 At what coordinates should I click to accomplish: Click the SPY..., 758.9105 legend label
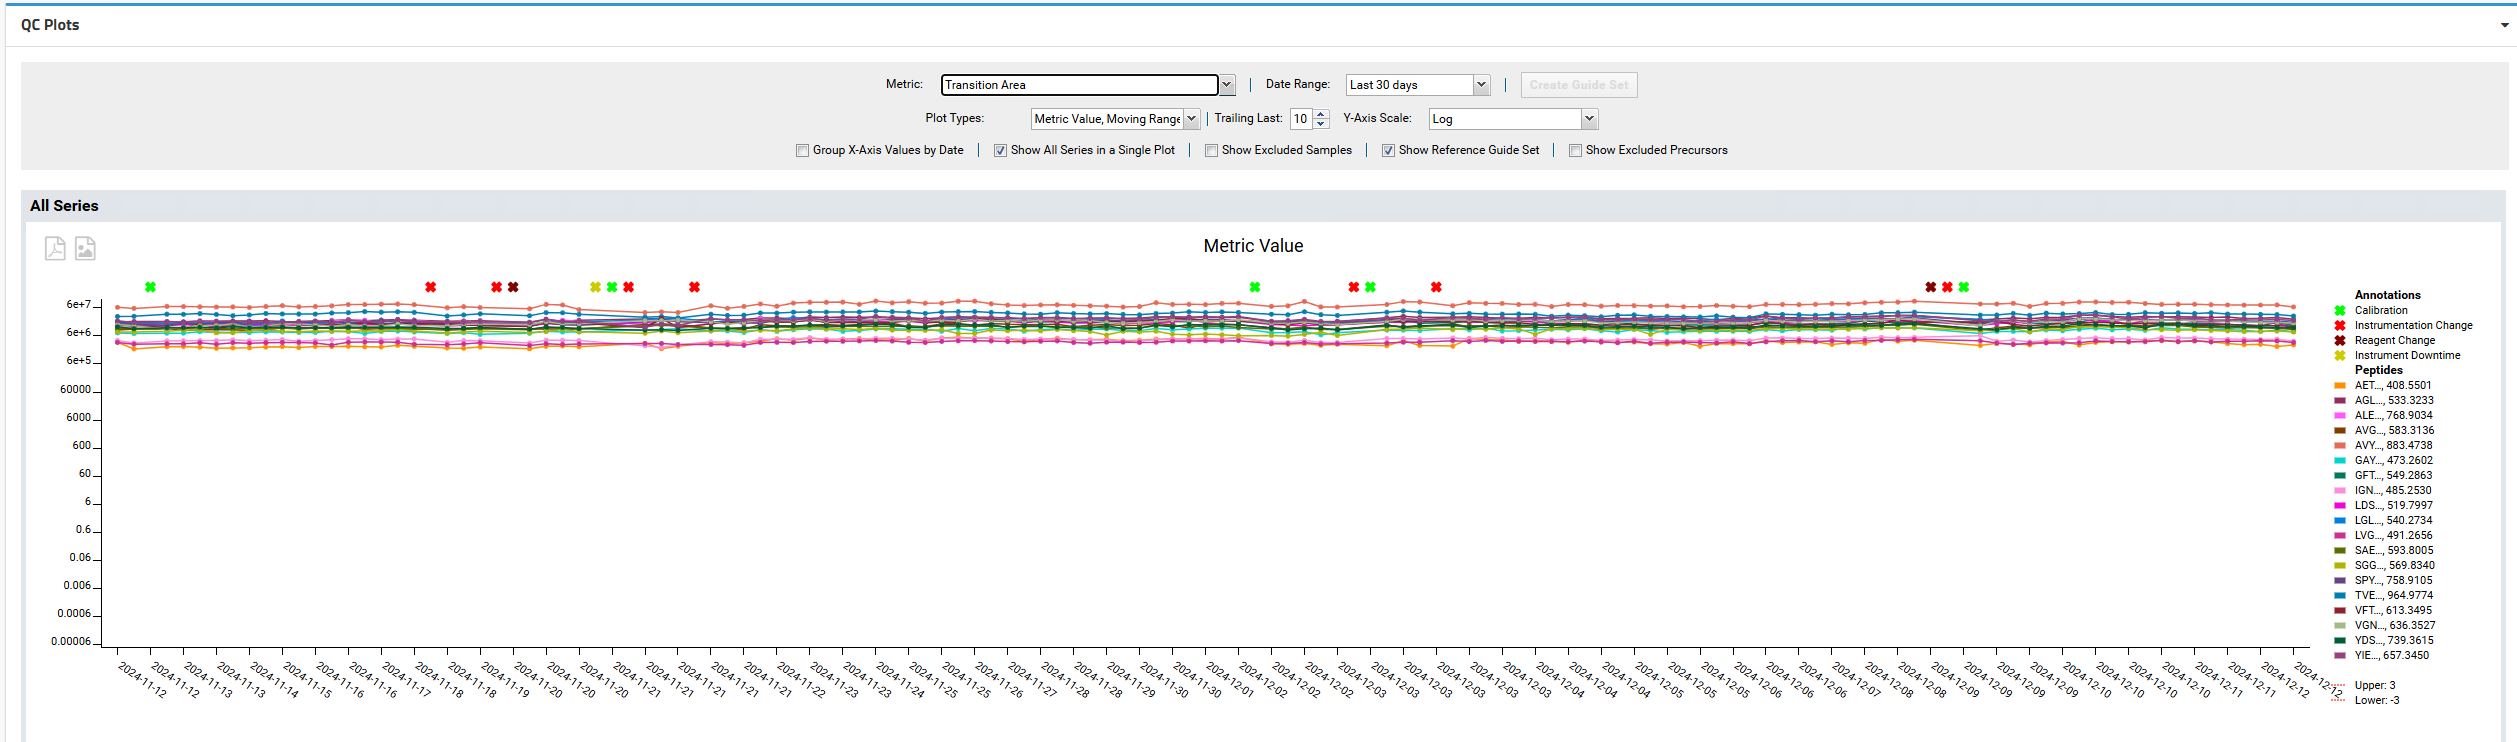[2393, 580]
